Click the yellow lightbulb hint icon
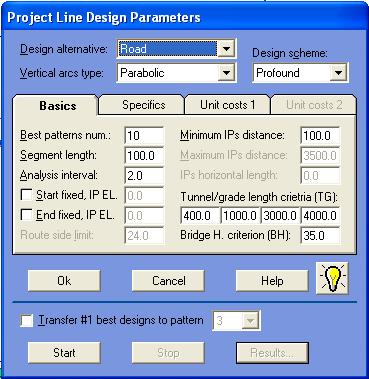Viewport: 369px width, 379px height. (332, 278)
